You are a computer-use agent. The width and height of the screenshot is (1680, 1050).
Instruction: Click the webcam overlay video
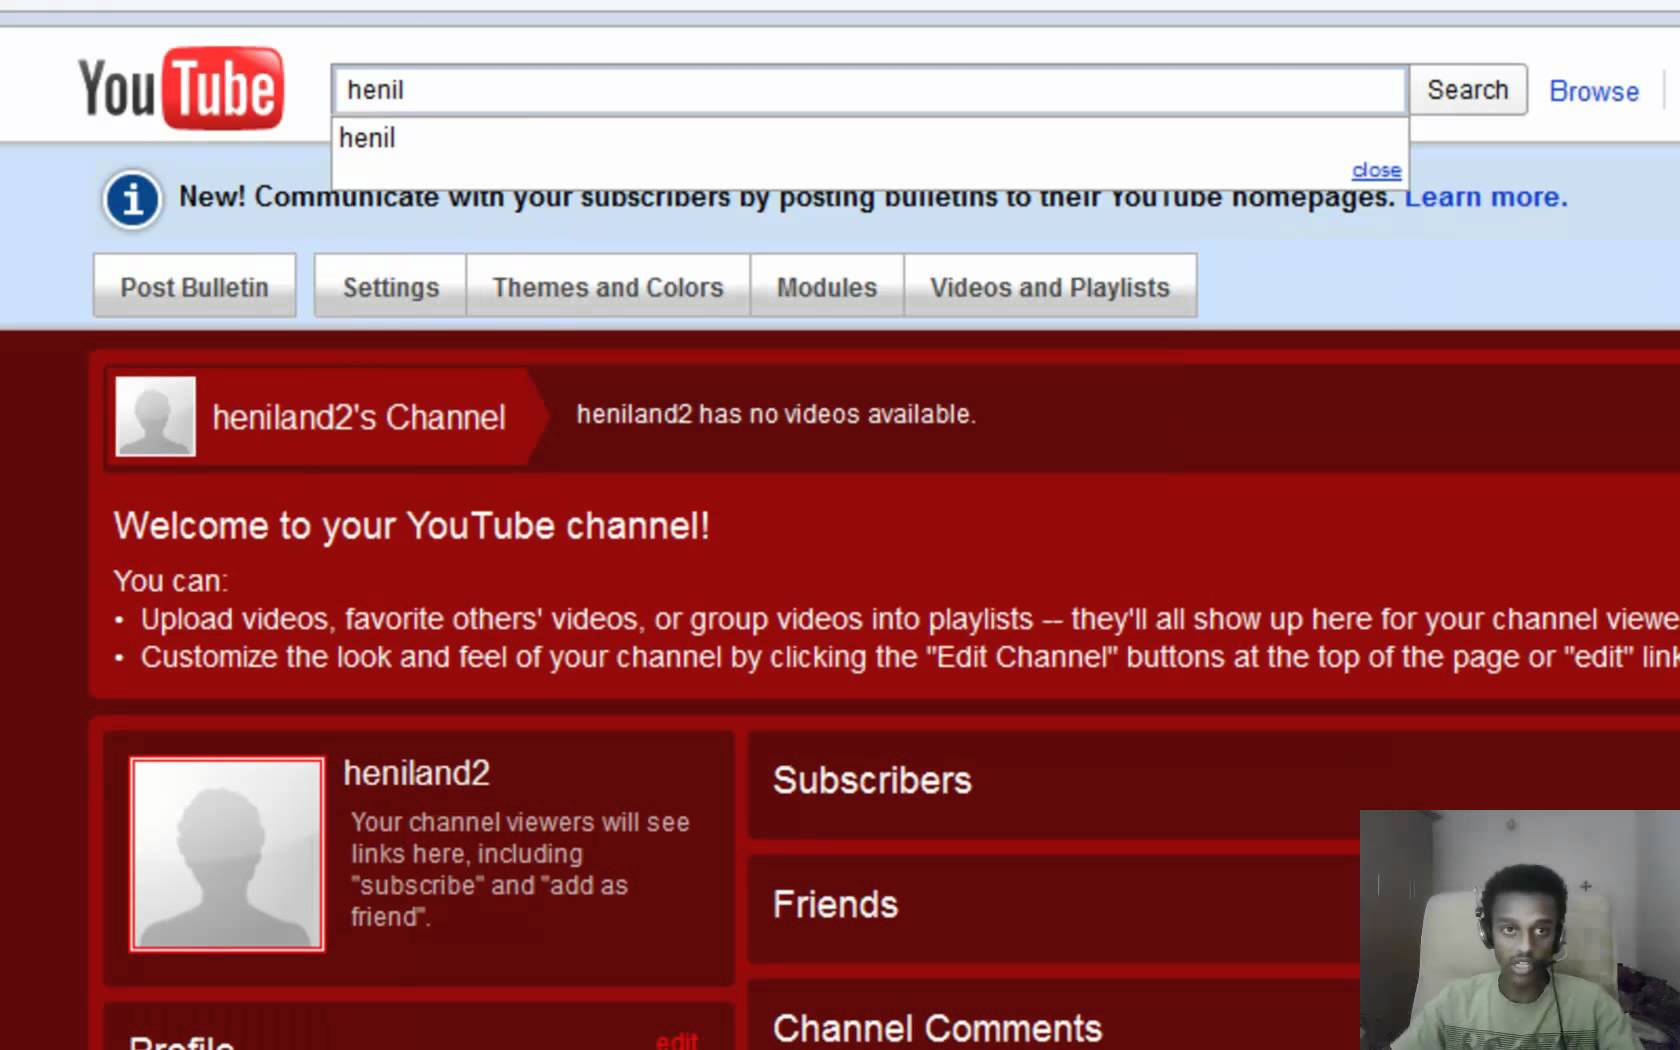[x=1520, y=930]
